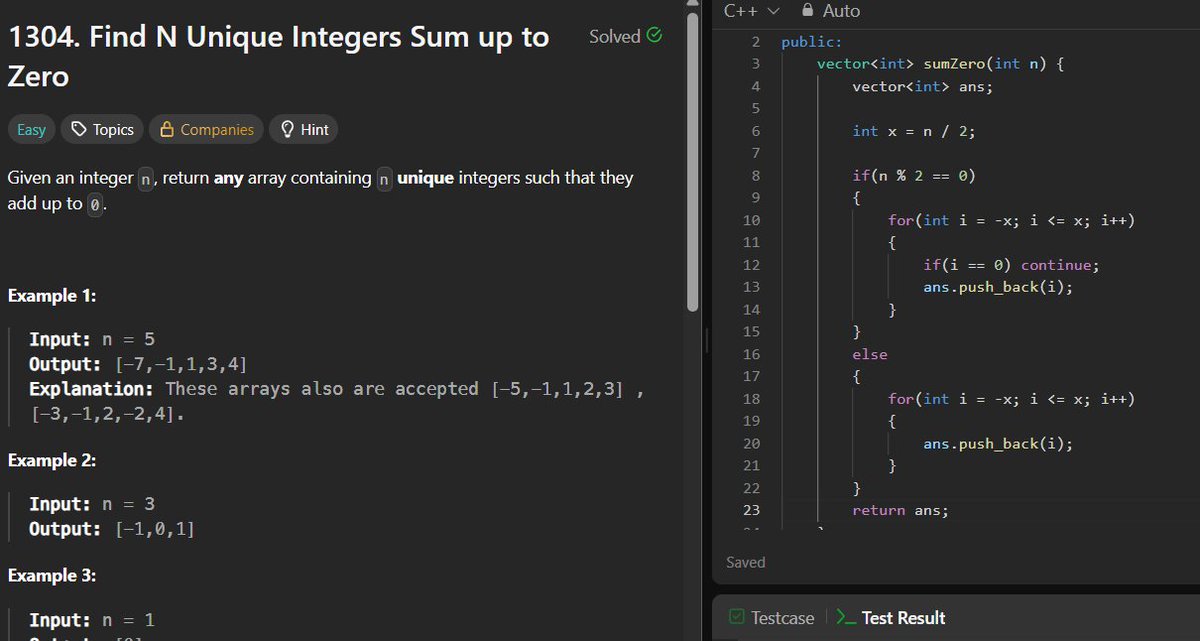Click the Companies lock icon
This screenshot has width=1200, height=641.
(168, 129)
